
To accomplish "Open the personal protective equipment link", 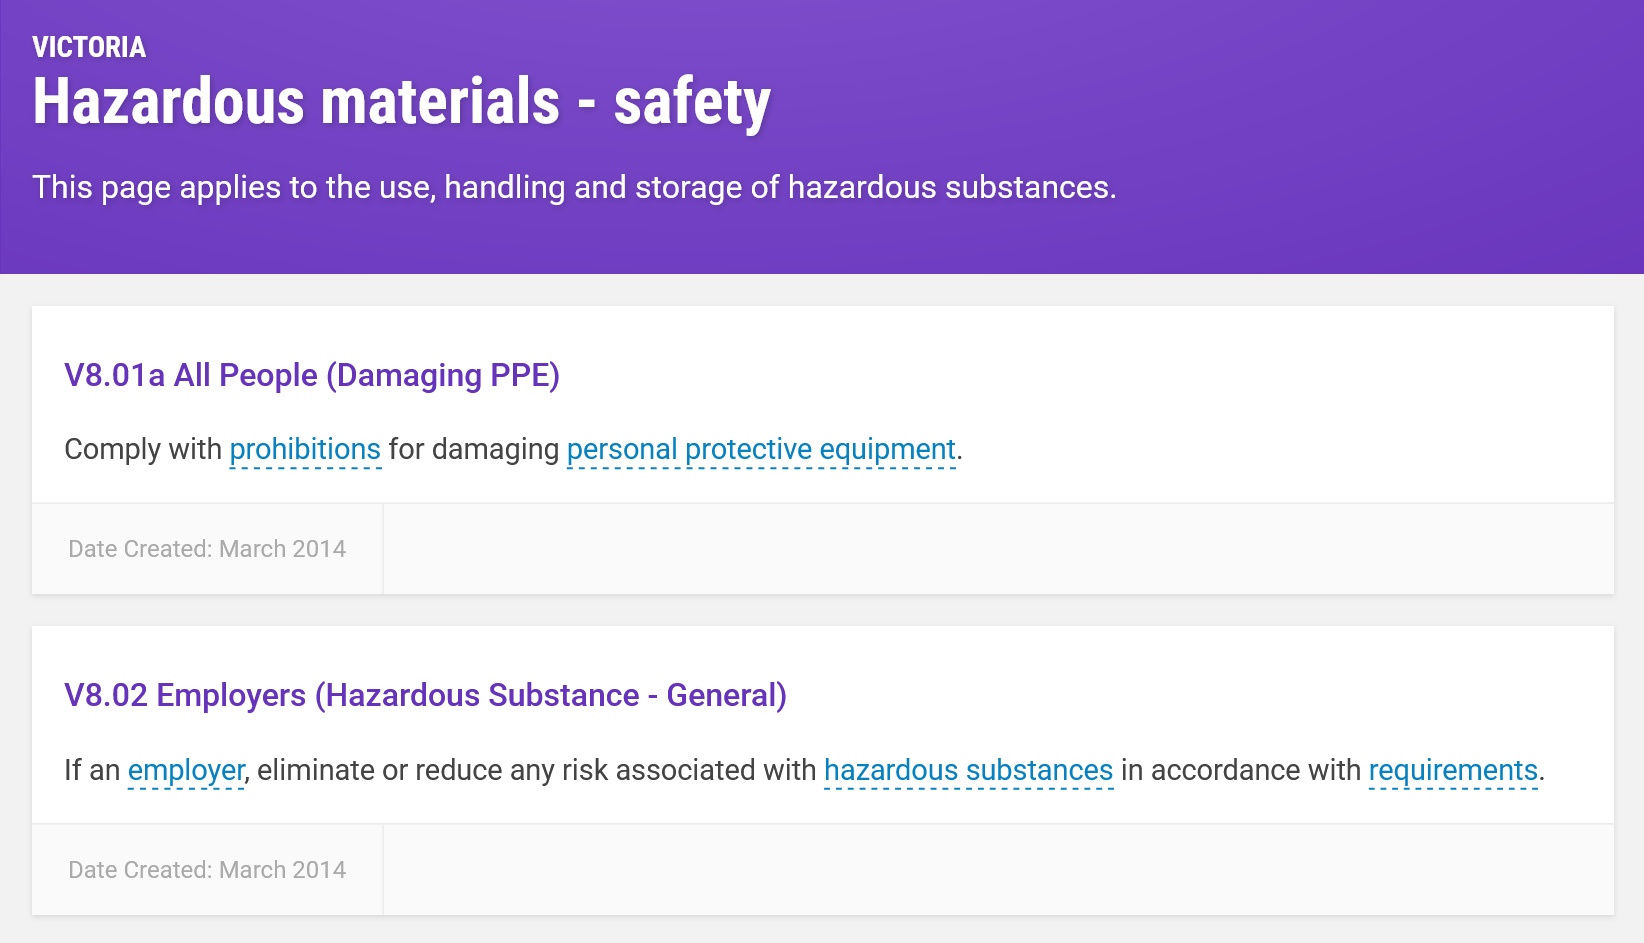I will click(761, 450).
